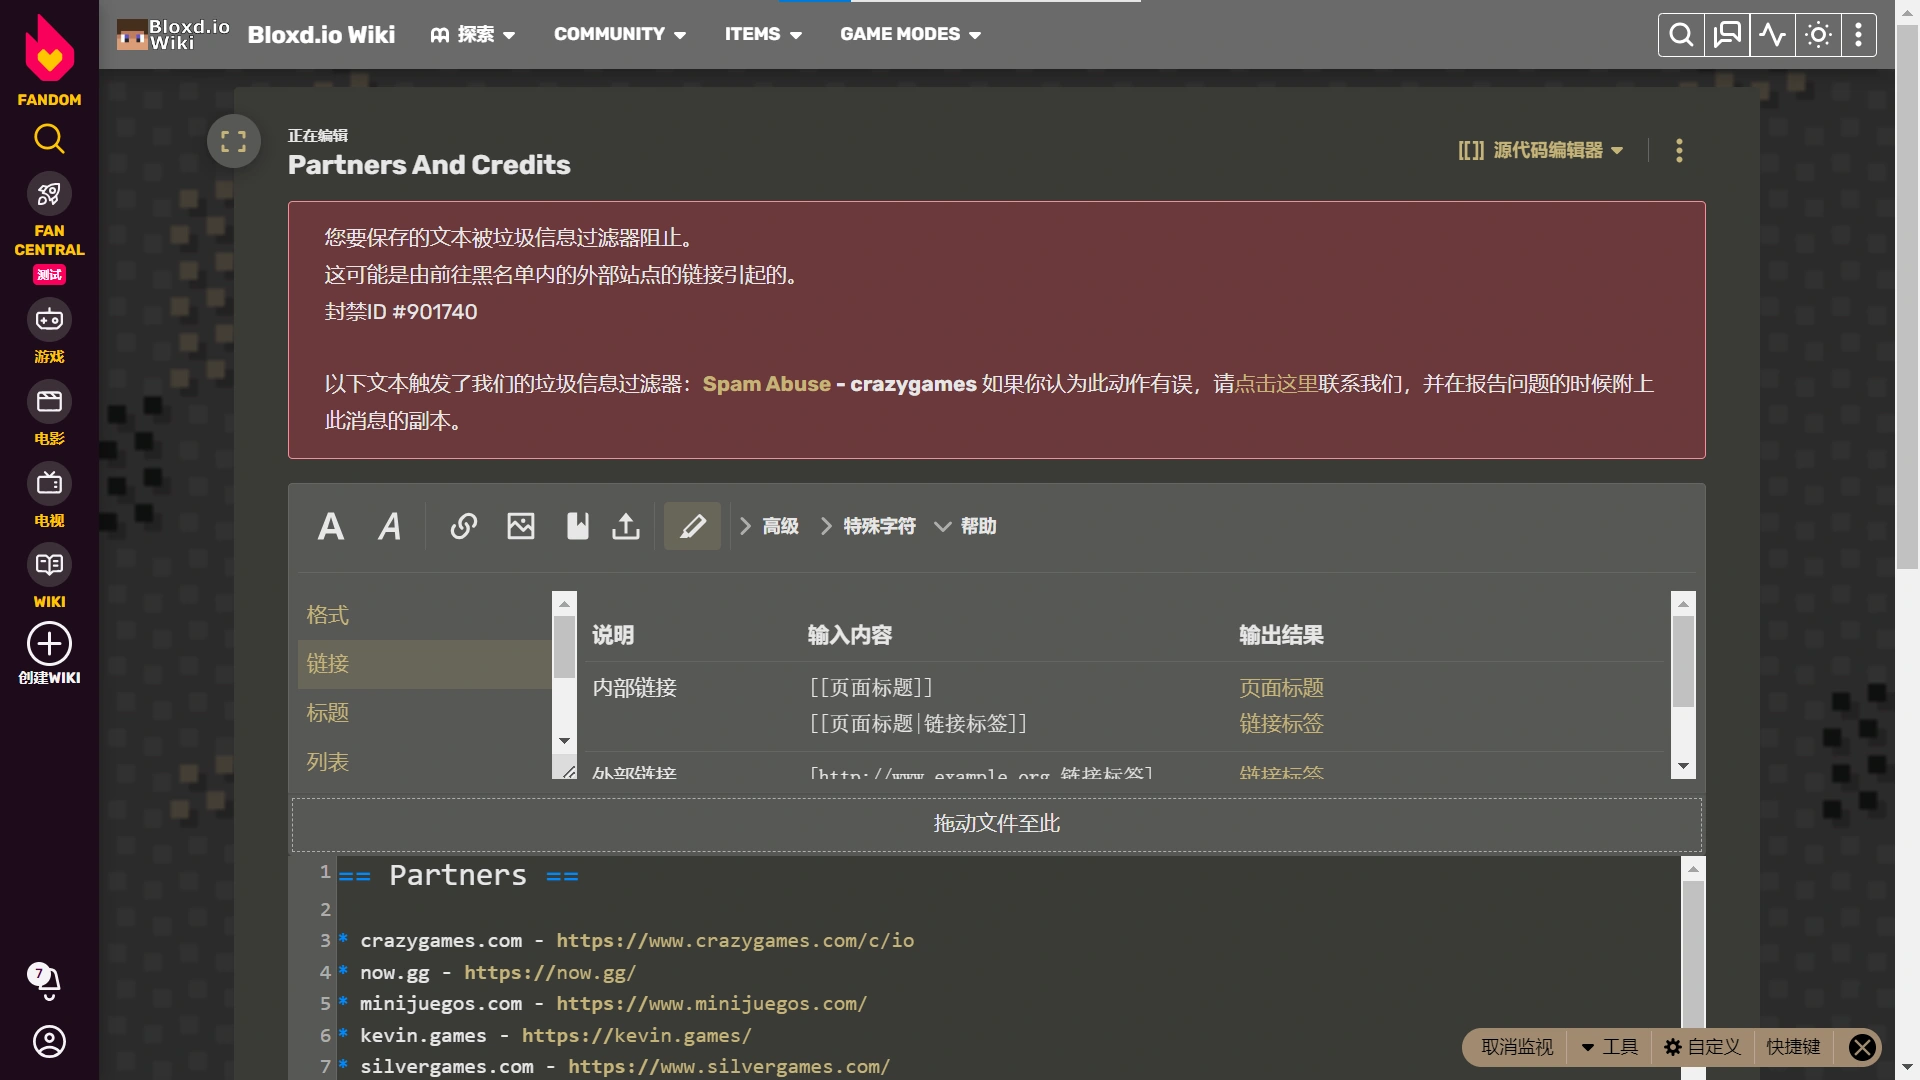
Task: Switch theme with the sun icon
Action: point(1818,35)
